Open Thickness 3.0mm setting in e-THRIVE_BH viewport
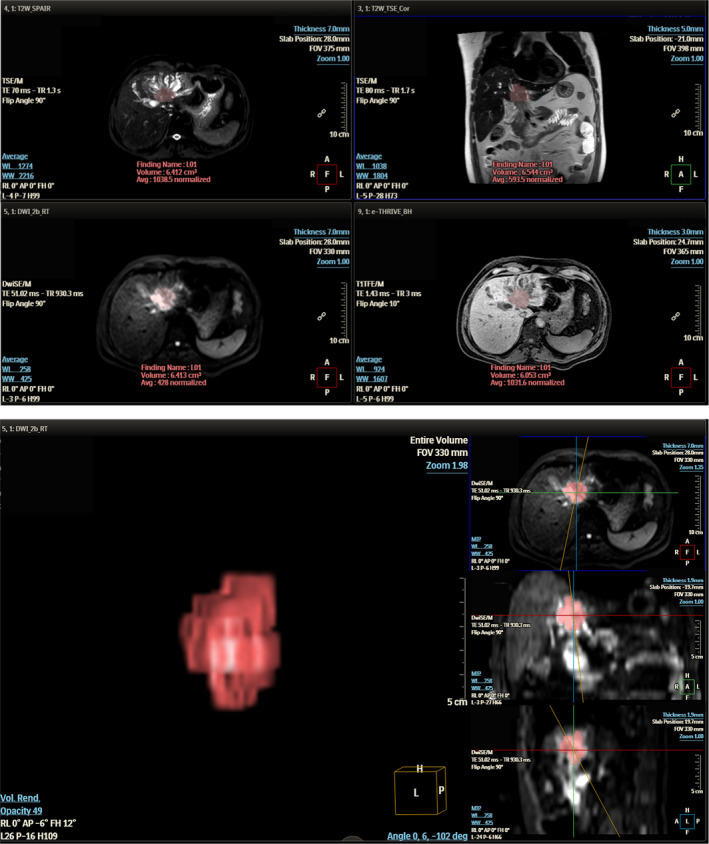The image size is (709, 844). coord(675,232)
